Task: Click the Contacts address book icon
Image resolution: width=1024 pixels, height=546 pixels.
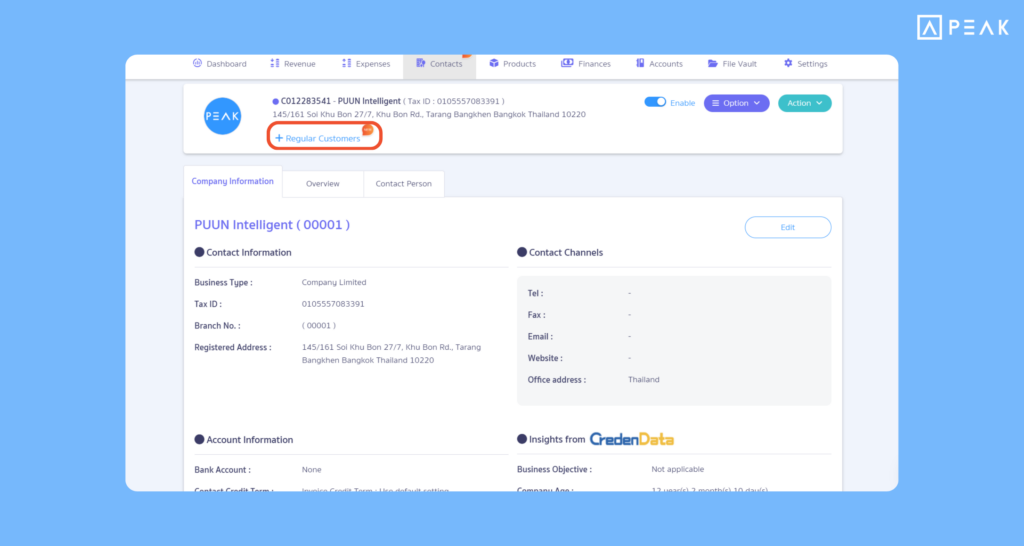Action: [421, 63]
